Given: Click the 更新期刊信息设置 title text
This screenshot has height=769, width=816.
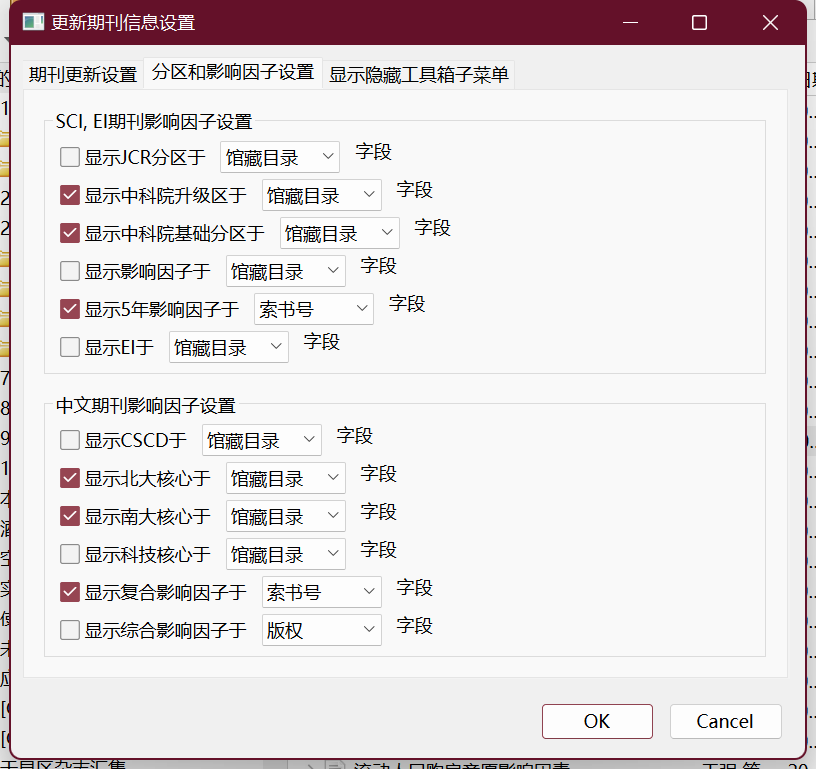Looking at the screenshot, I should (123, 22).
